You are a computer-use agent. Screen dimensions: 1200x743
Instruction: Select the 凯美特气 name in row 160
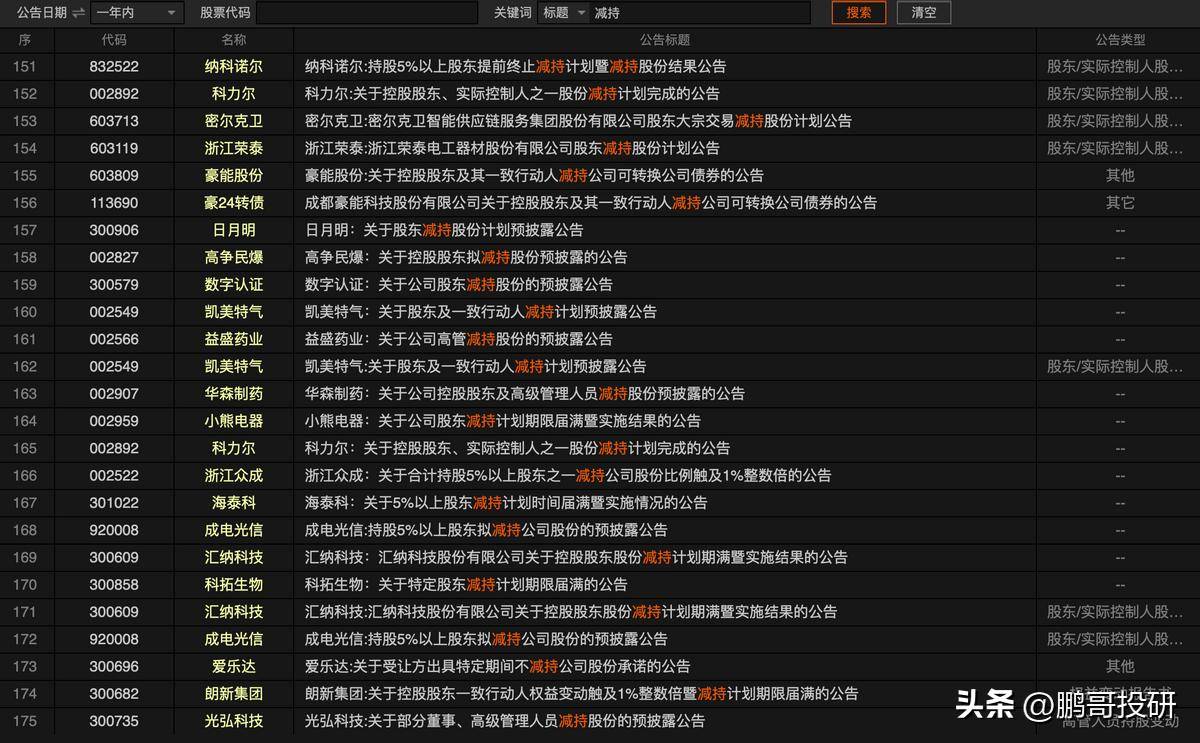click(x=233, y=311)
